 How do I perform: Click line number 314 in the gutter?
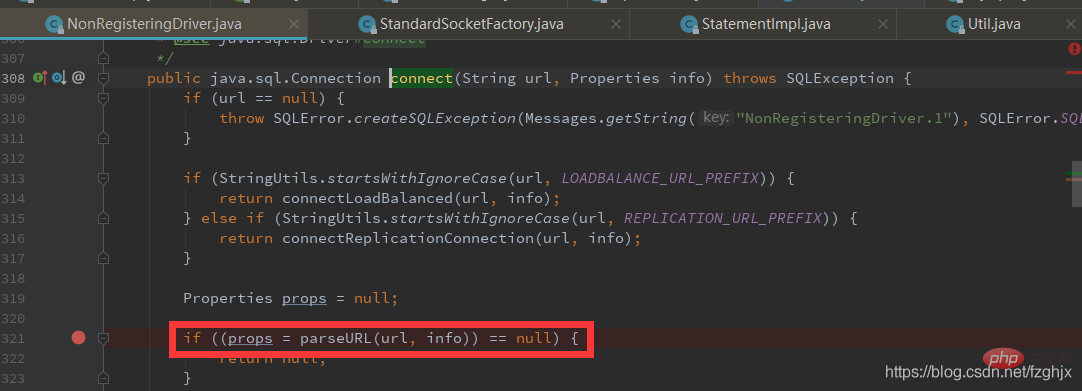pos(13,198)
